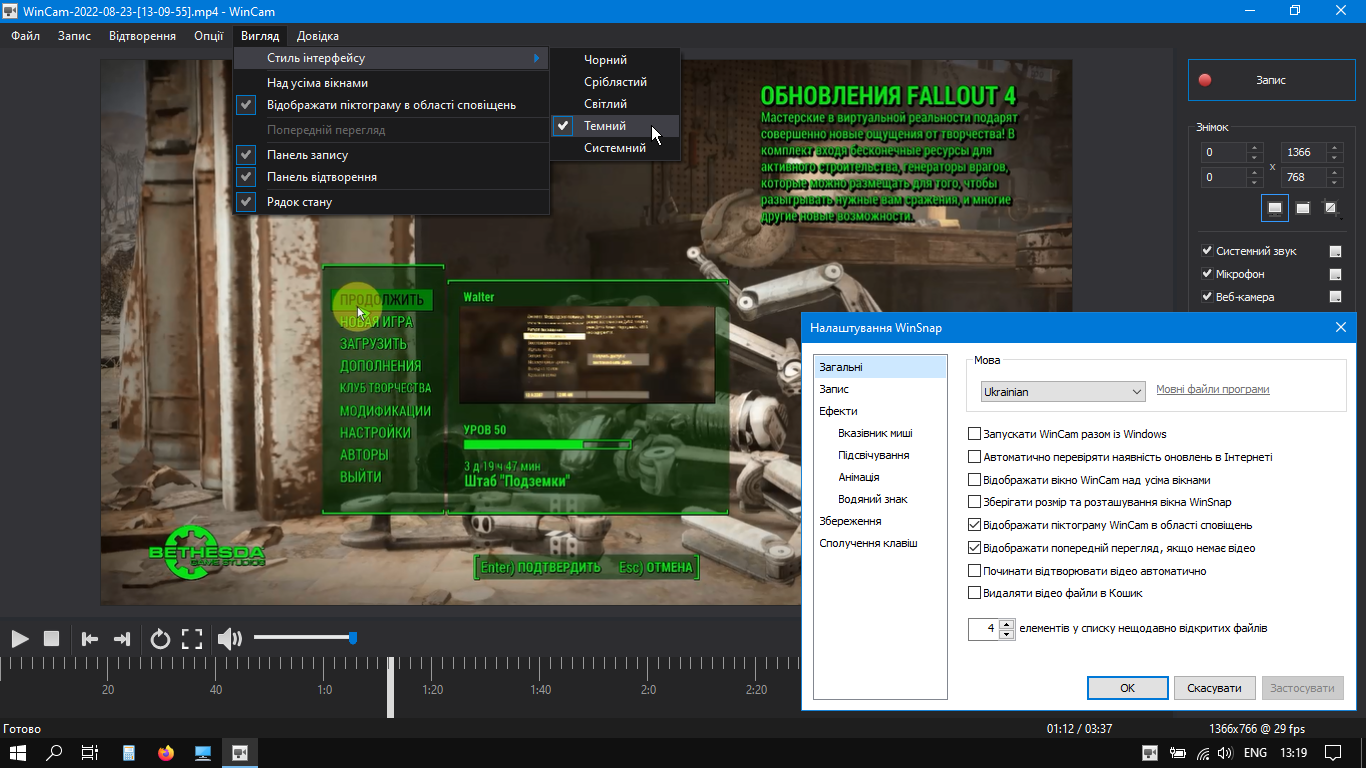Image resolution: width=1366 pixels, height=768 pixels.
Task: Launch Firefox from the taskbar
Action: [x=166, y=753]
